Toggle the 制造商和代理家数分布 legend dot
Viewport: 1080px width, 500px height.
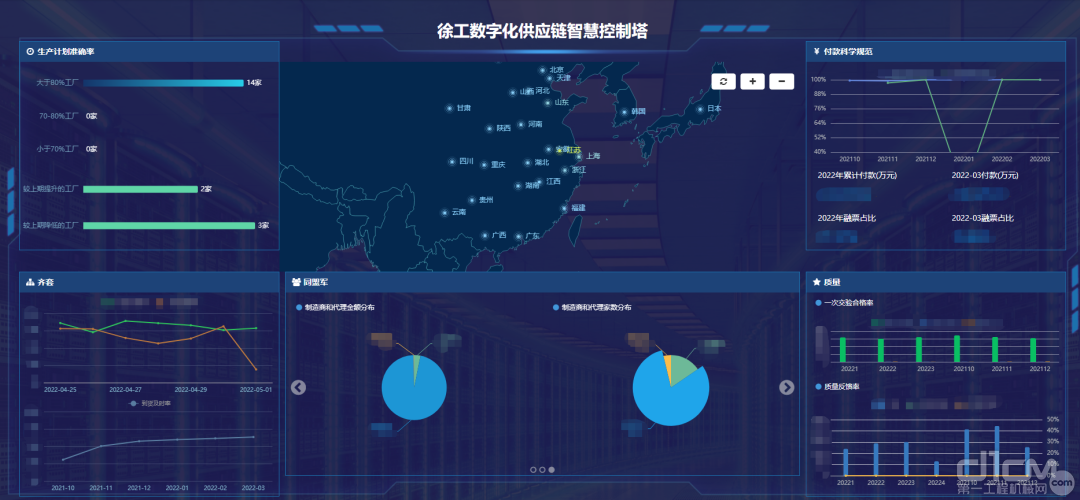(556, 307)
